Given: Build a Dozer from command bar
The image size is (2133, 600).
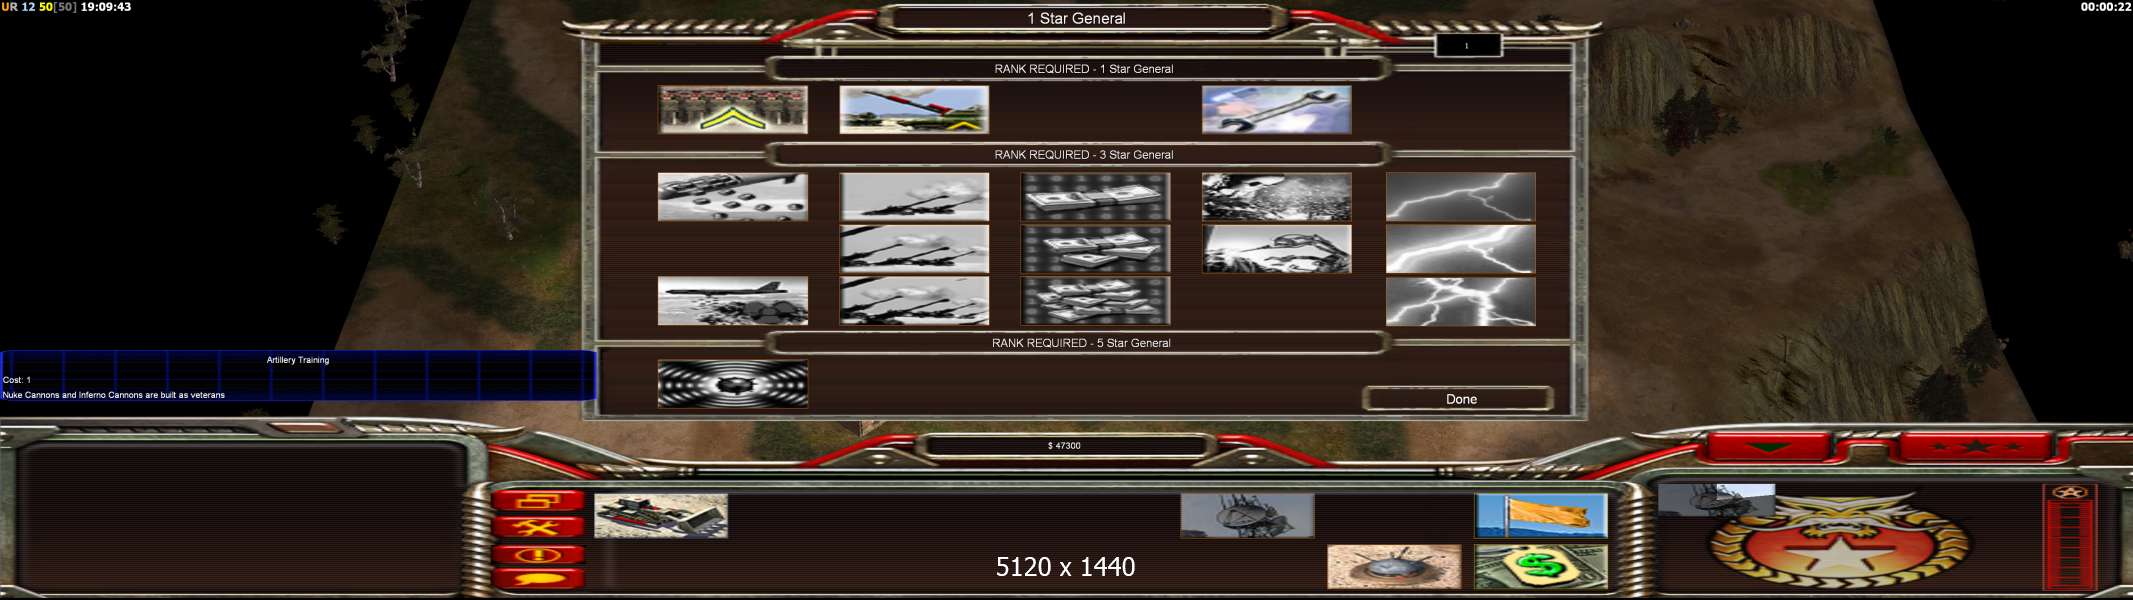Looking at the screenshot, I should (661, 516).
